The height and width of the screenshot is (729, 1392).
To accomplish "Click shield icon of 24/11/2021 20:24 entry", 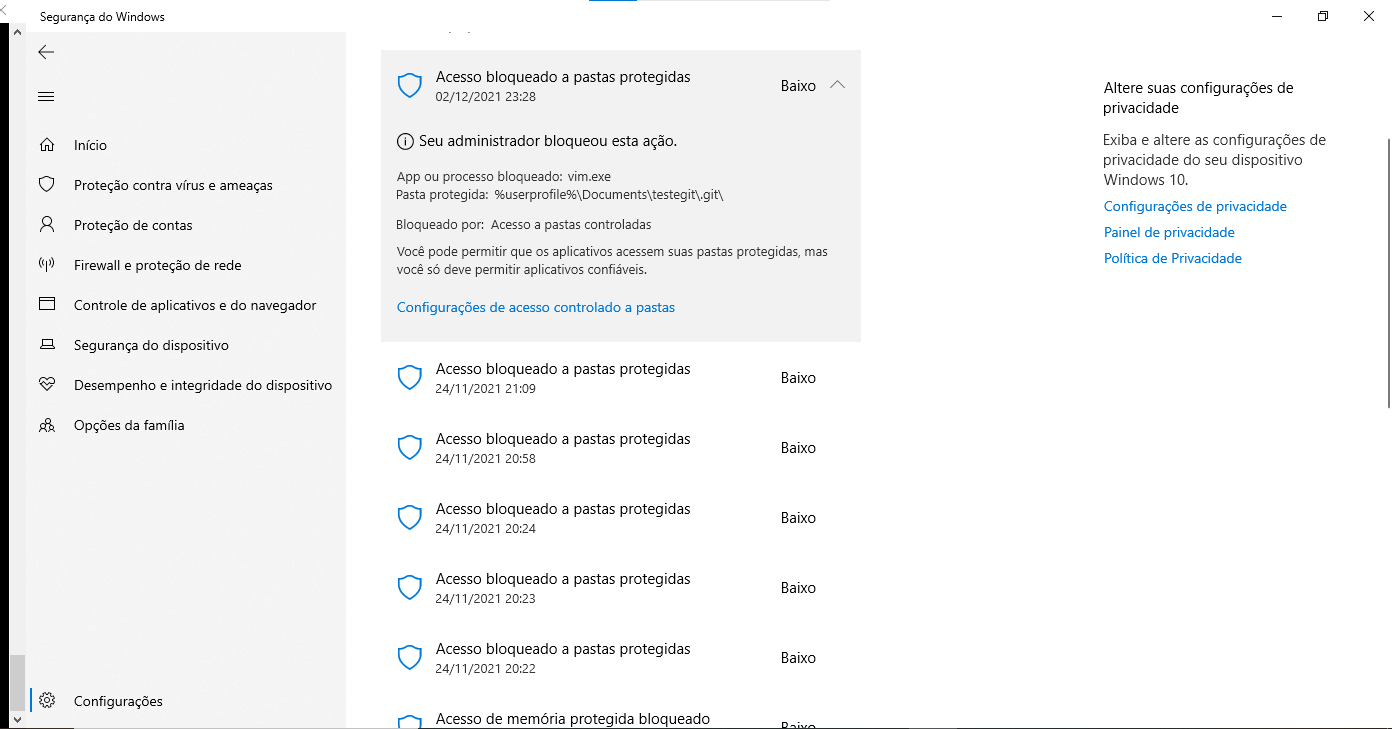I will [410, 518].
